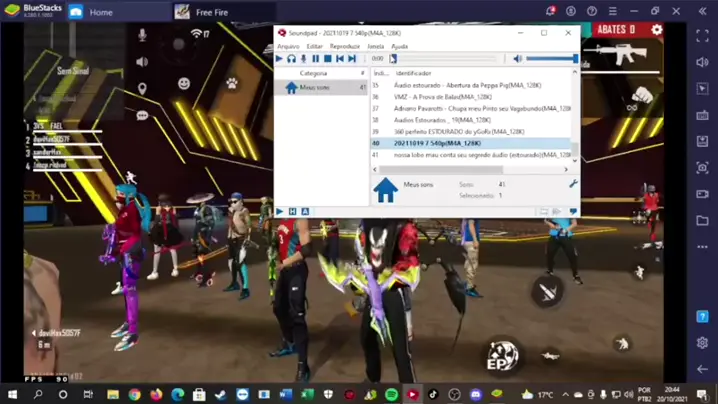718x404 pixels.
Task: Open the Arquivo menu
Action: tap(288, 46)
